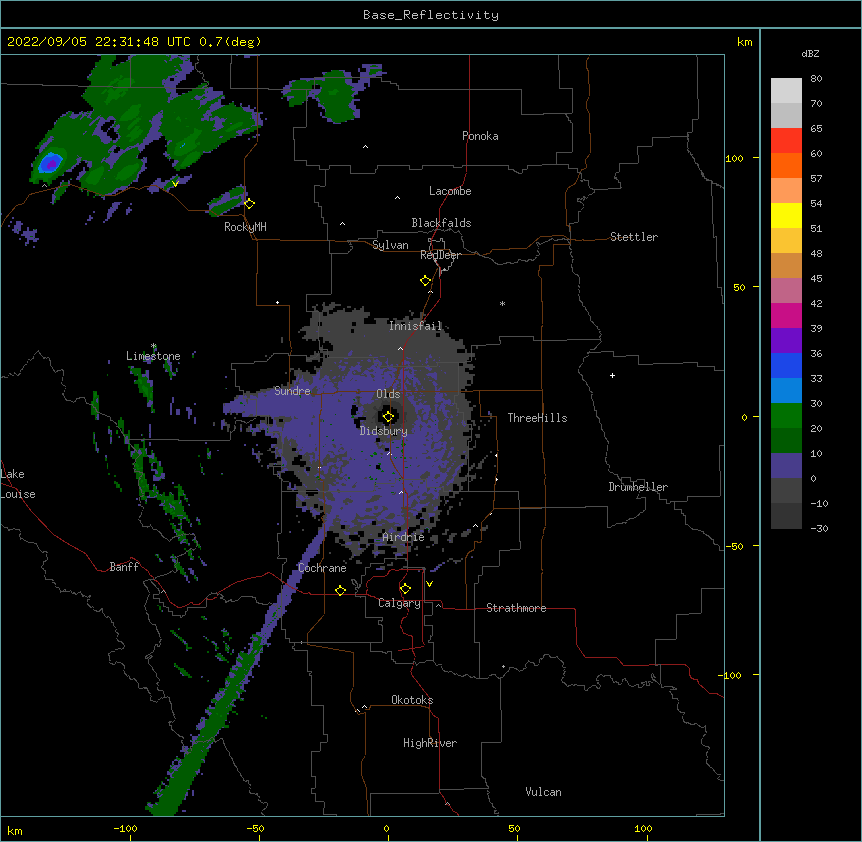Click the 65 value in dBZ legend
Screen dimensions: 862x842
click(816, 128)
